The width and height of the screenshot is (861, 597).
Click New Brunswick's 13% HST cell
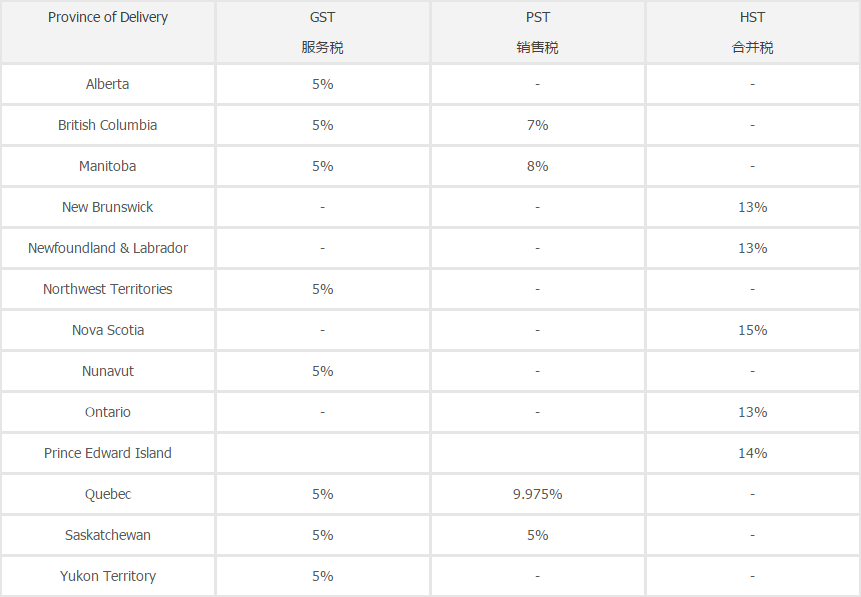(x=752, y=207)
